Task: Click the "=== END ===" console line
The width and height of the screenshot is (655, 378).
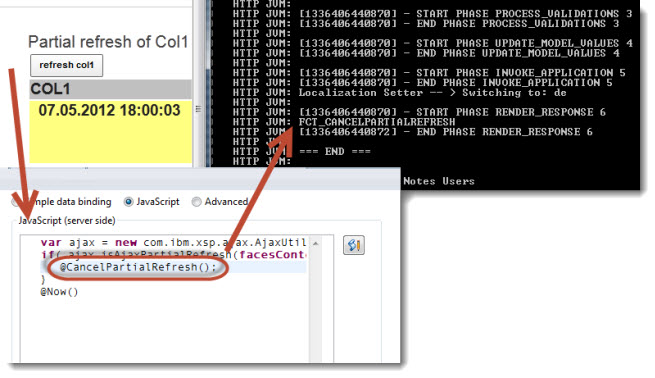Action: click(x=335, y=151)
